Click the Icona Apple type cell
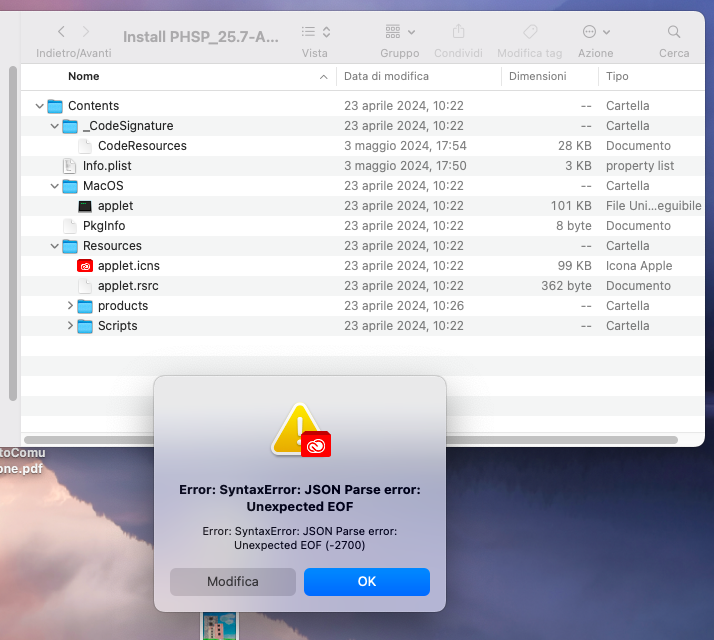 639,266
